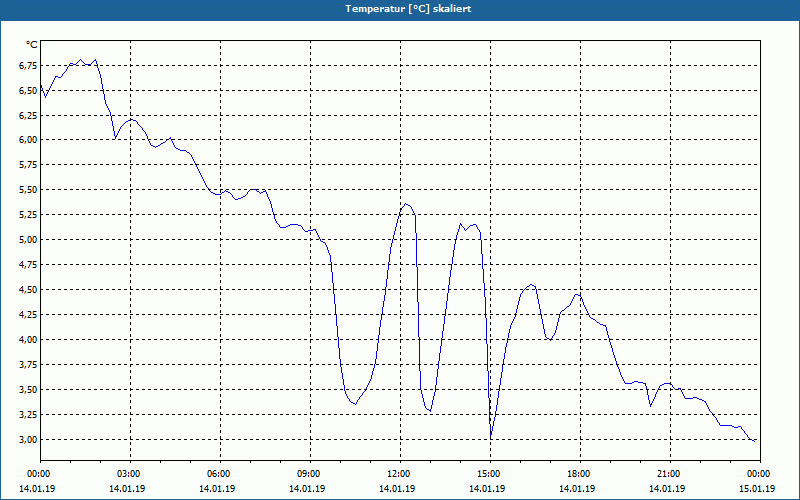Click the 00:00 label above 15.01.19

[x=760, y=474]
